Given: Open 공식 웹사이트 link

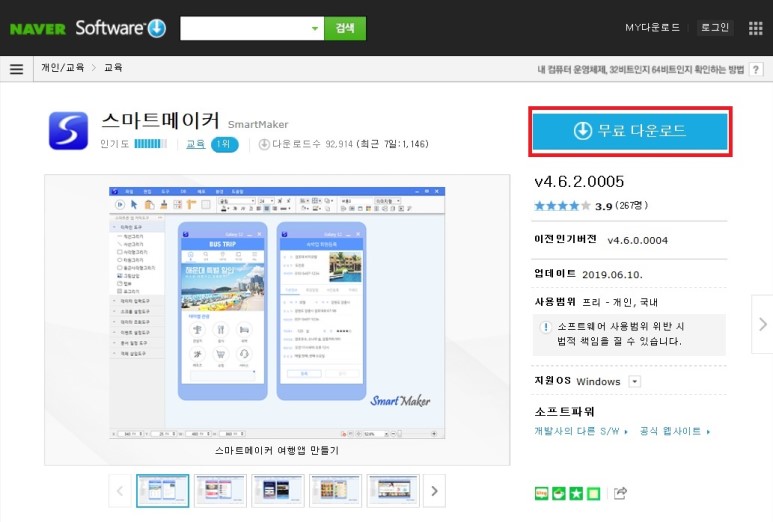Looking at the screenshot, I should (x=674, y=431).
